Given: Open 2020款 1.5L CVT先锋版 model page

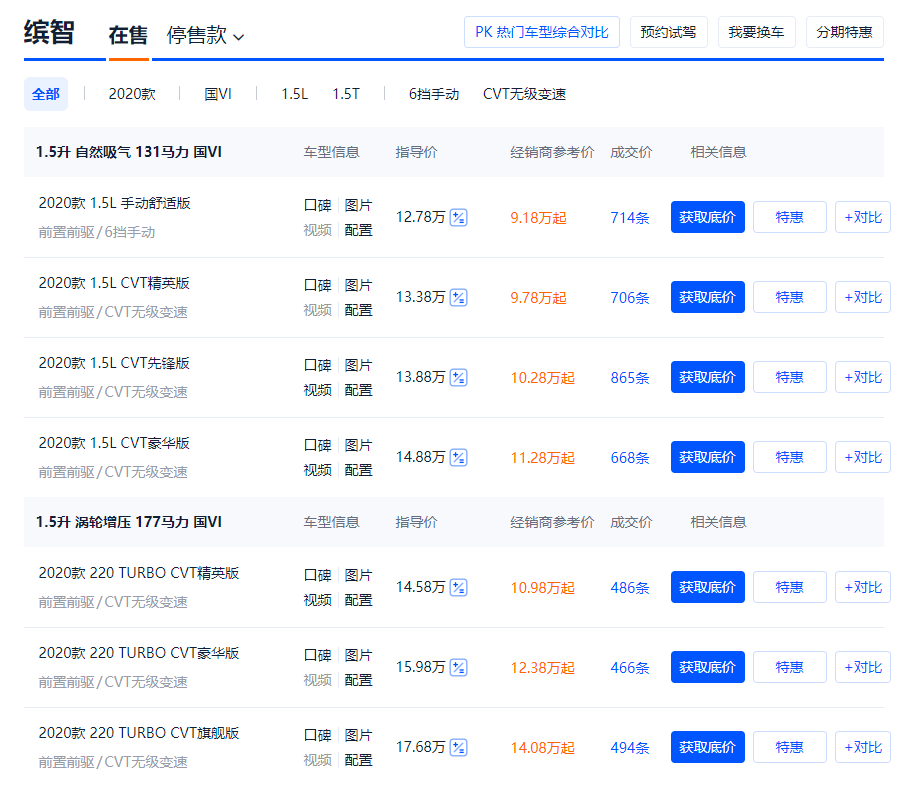Looking at the screenshot, I should (114, 363).
